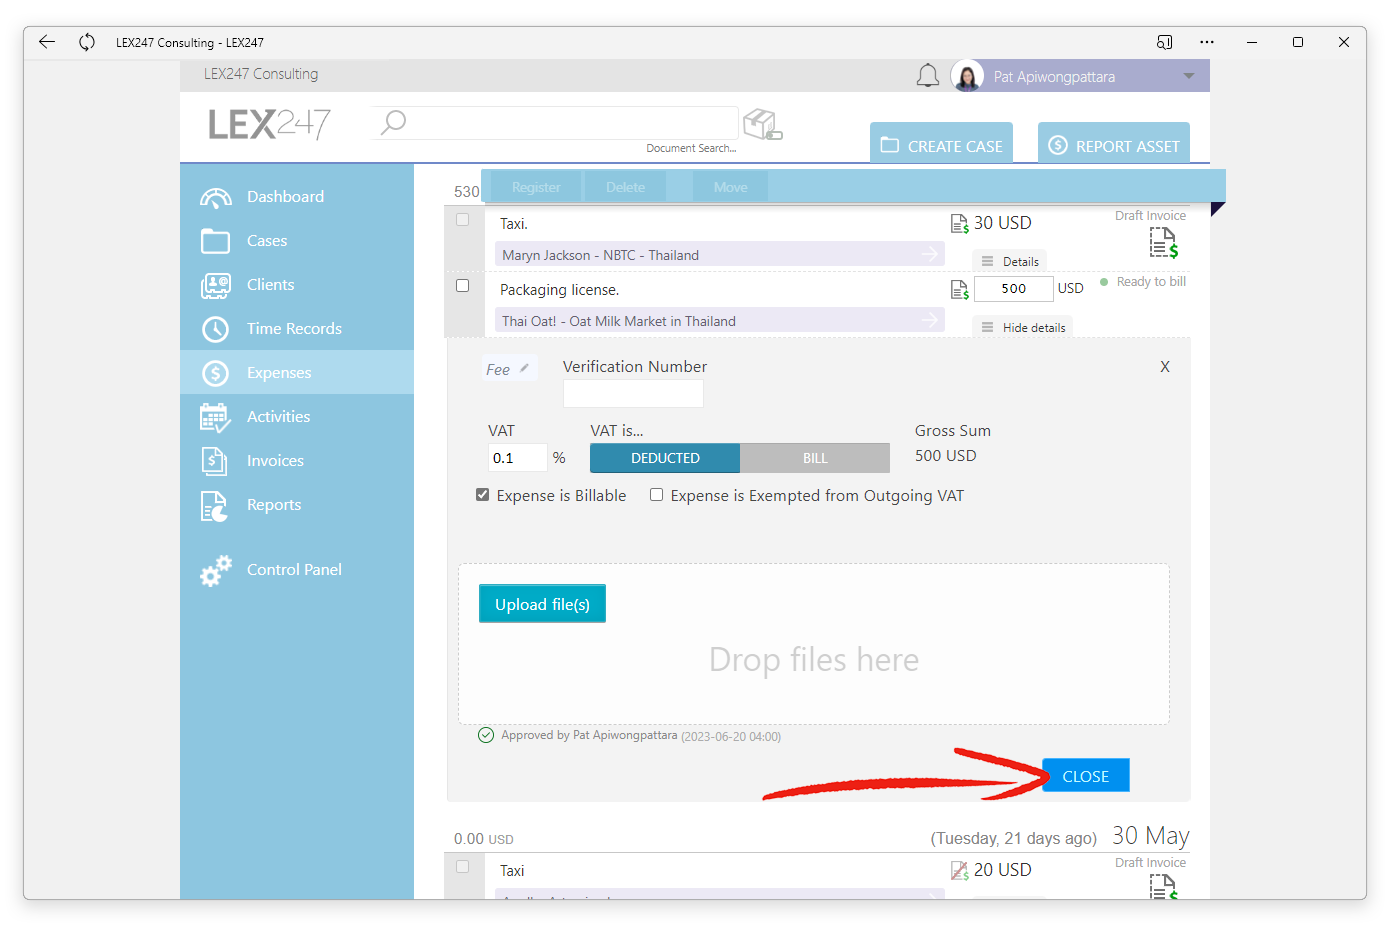Click the Document Search input field

555,123
